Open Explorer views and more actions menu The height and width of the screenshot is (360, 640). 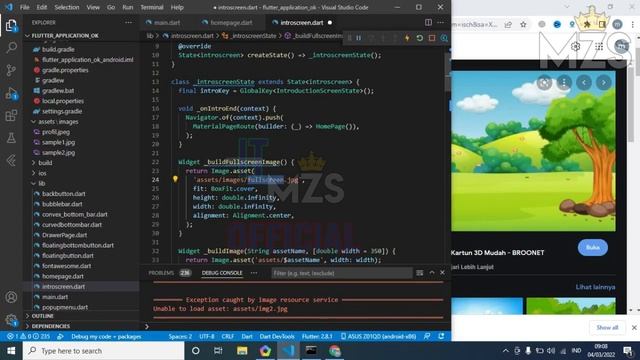(x=129, y=22)
